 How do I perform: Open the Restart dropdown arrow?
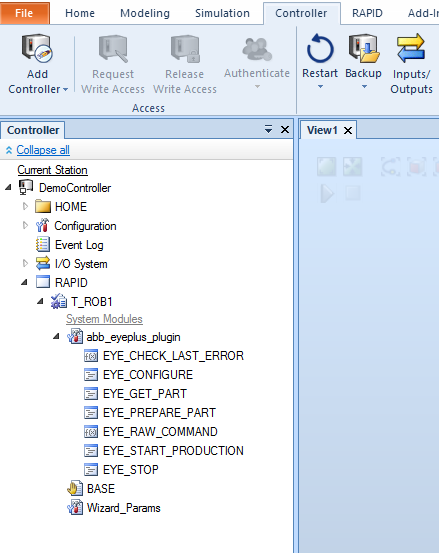[x=320, y=86]
